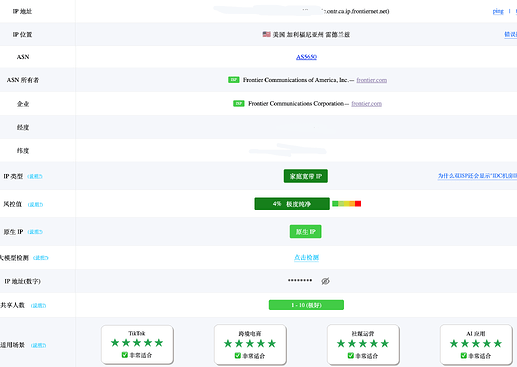This screenshot has height=367, width=517.
Task: Select the 跨境电商 rating card
Action: click(x=250, y=344)
